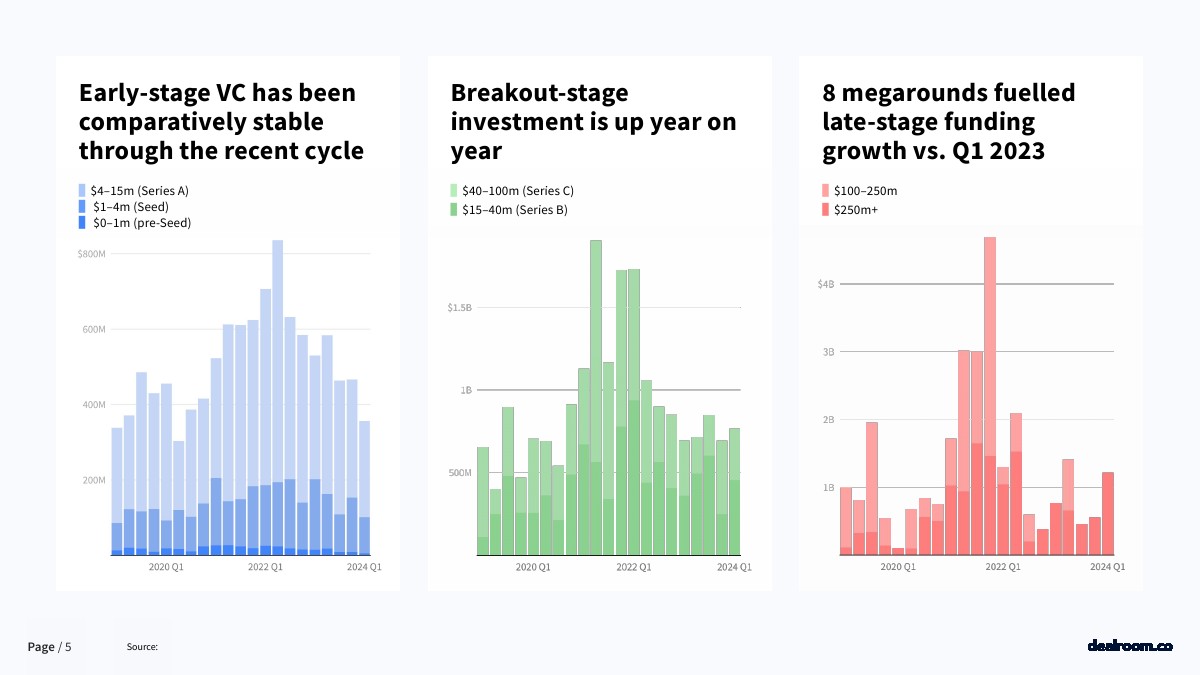Click the $100–250m legend color swatch

[x=826, y=190]
